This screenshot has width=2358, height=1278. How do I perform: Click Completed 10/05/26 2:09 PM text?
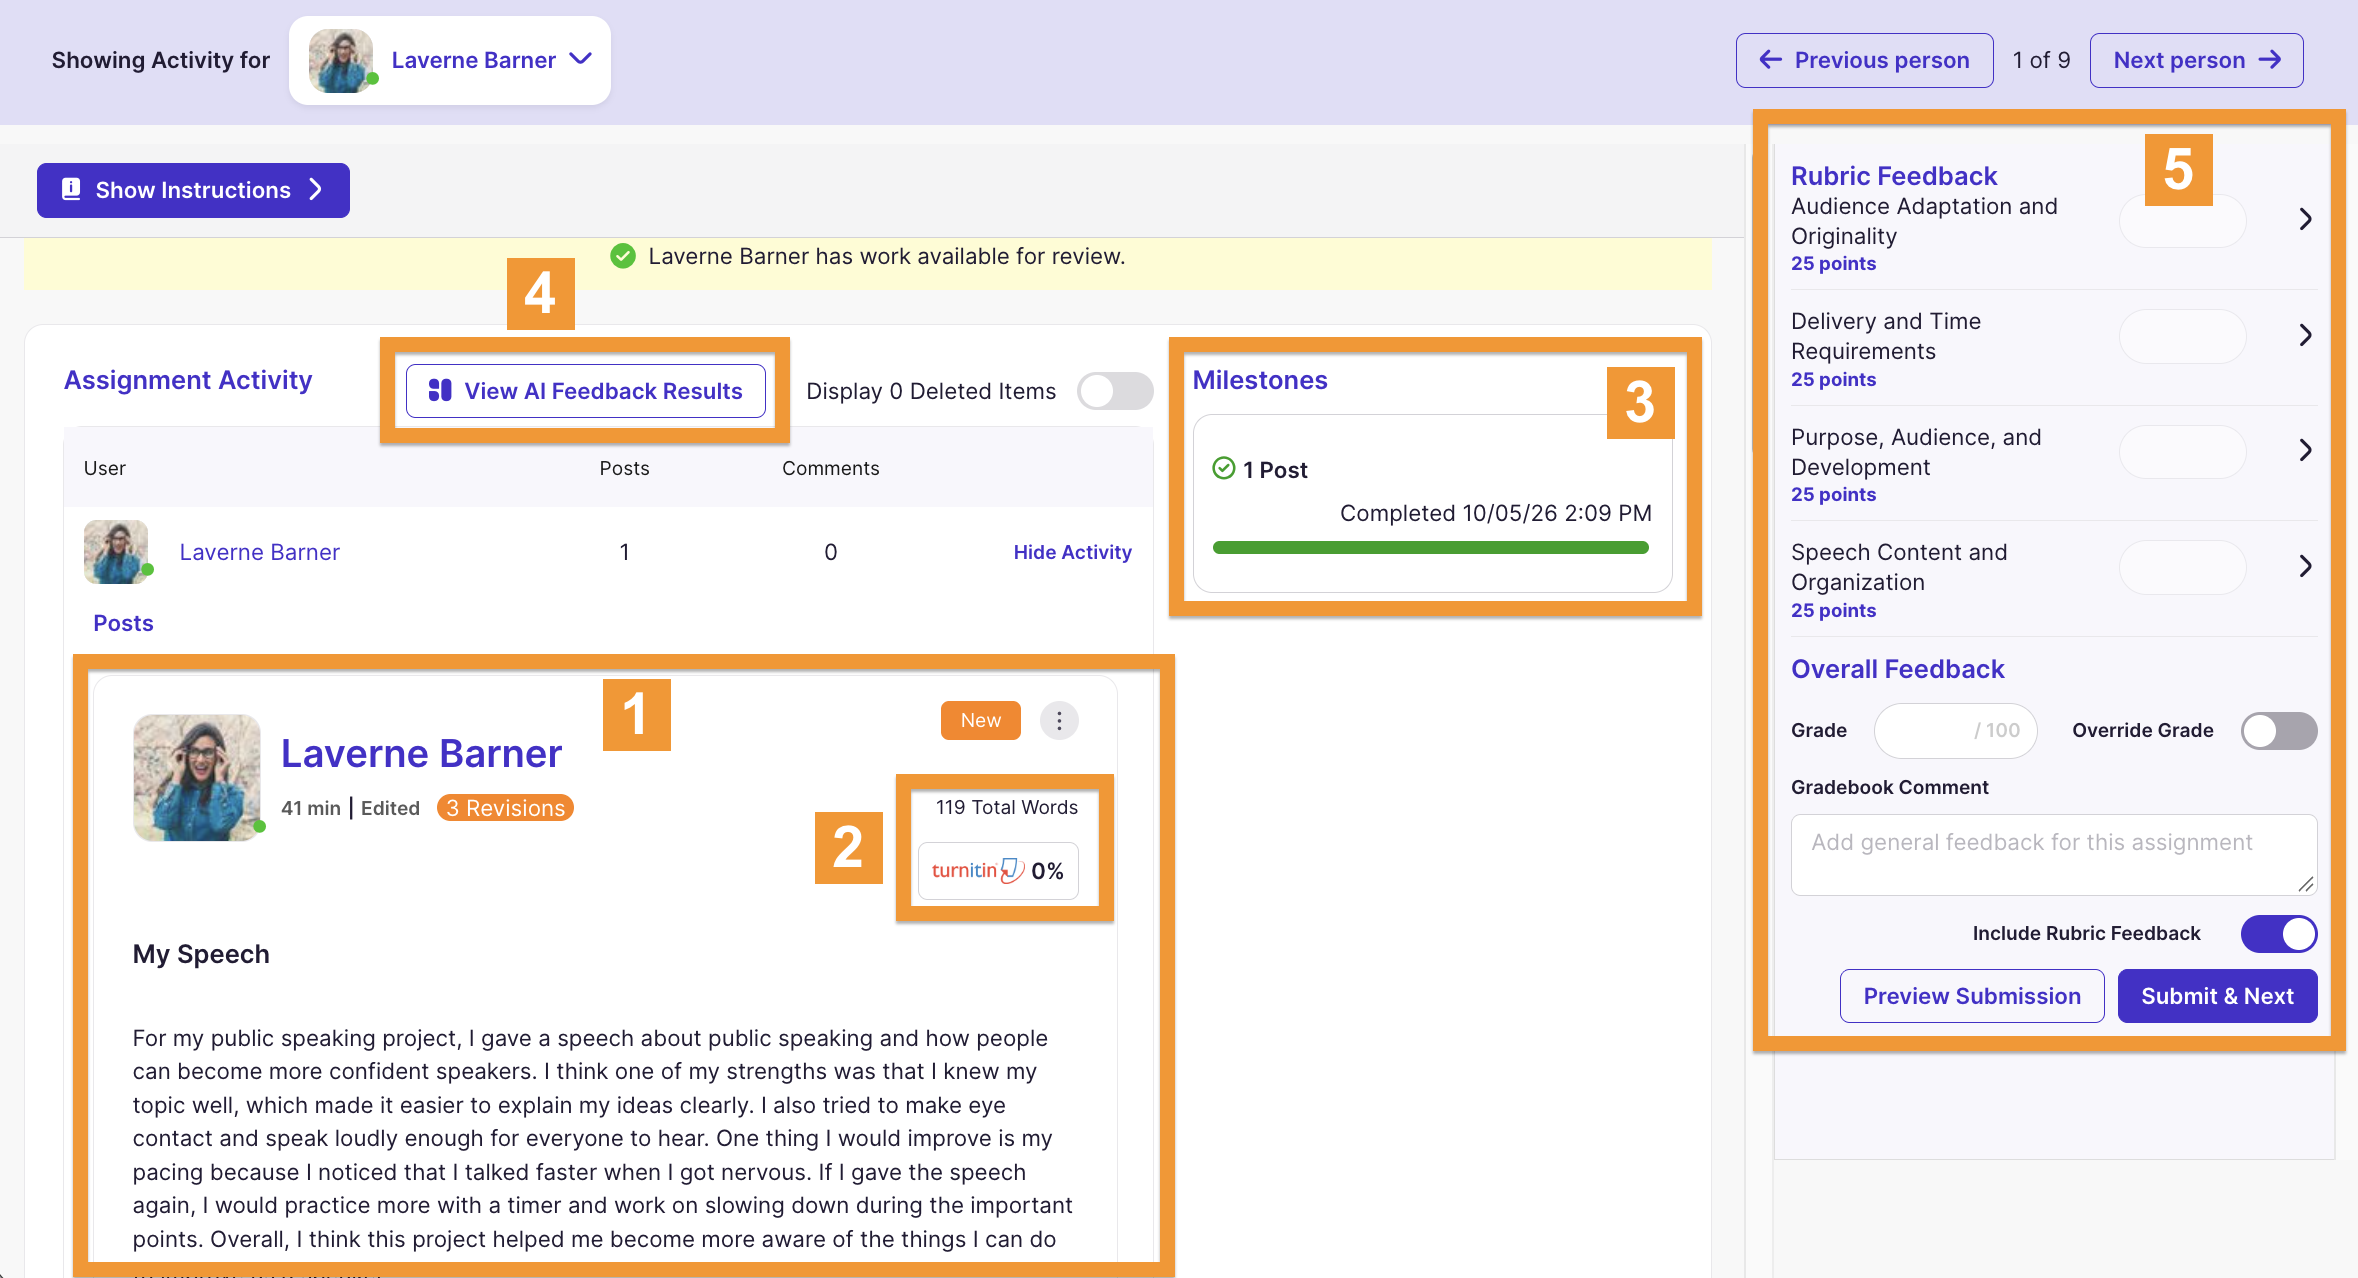tap(1495, 513)
